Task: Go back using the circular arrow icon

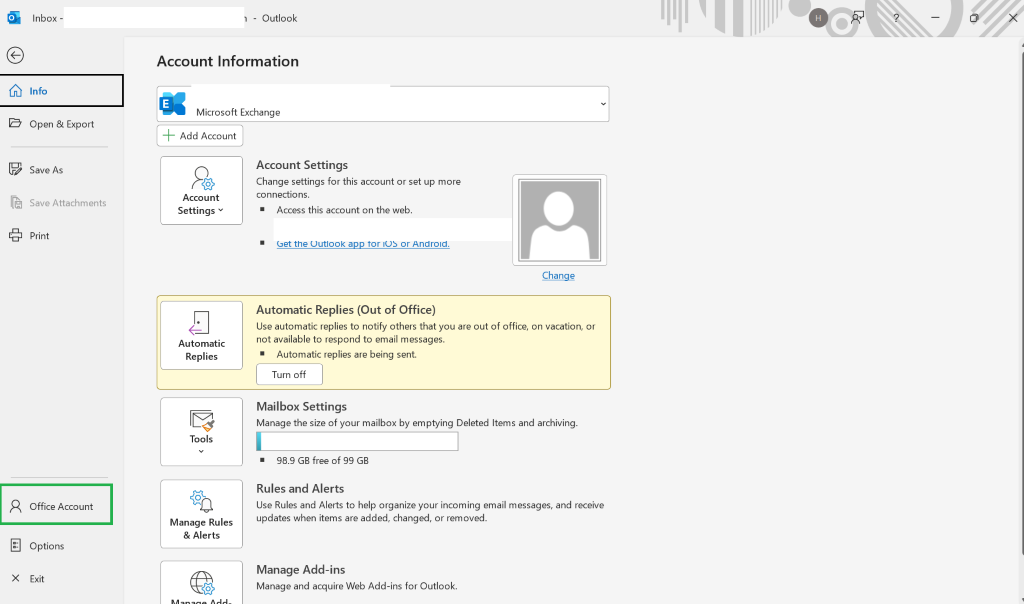Action: [16, 56]
